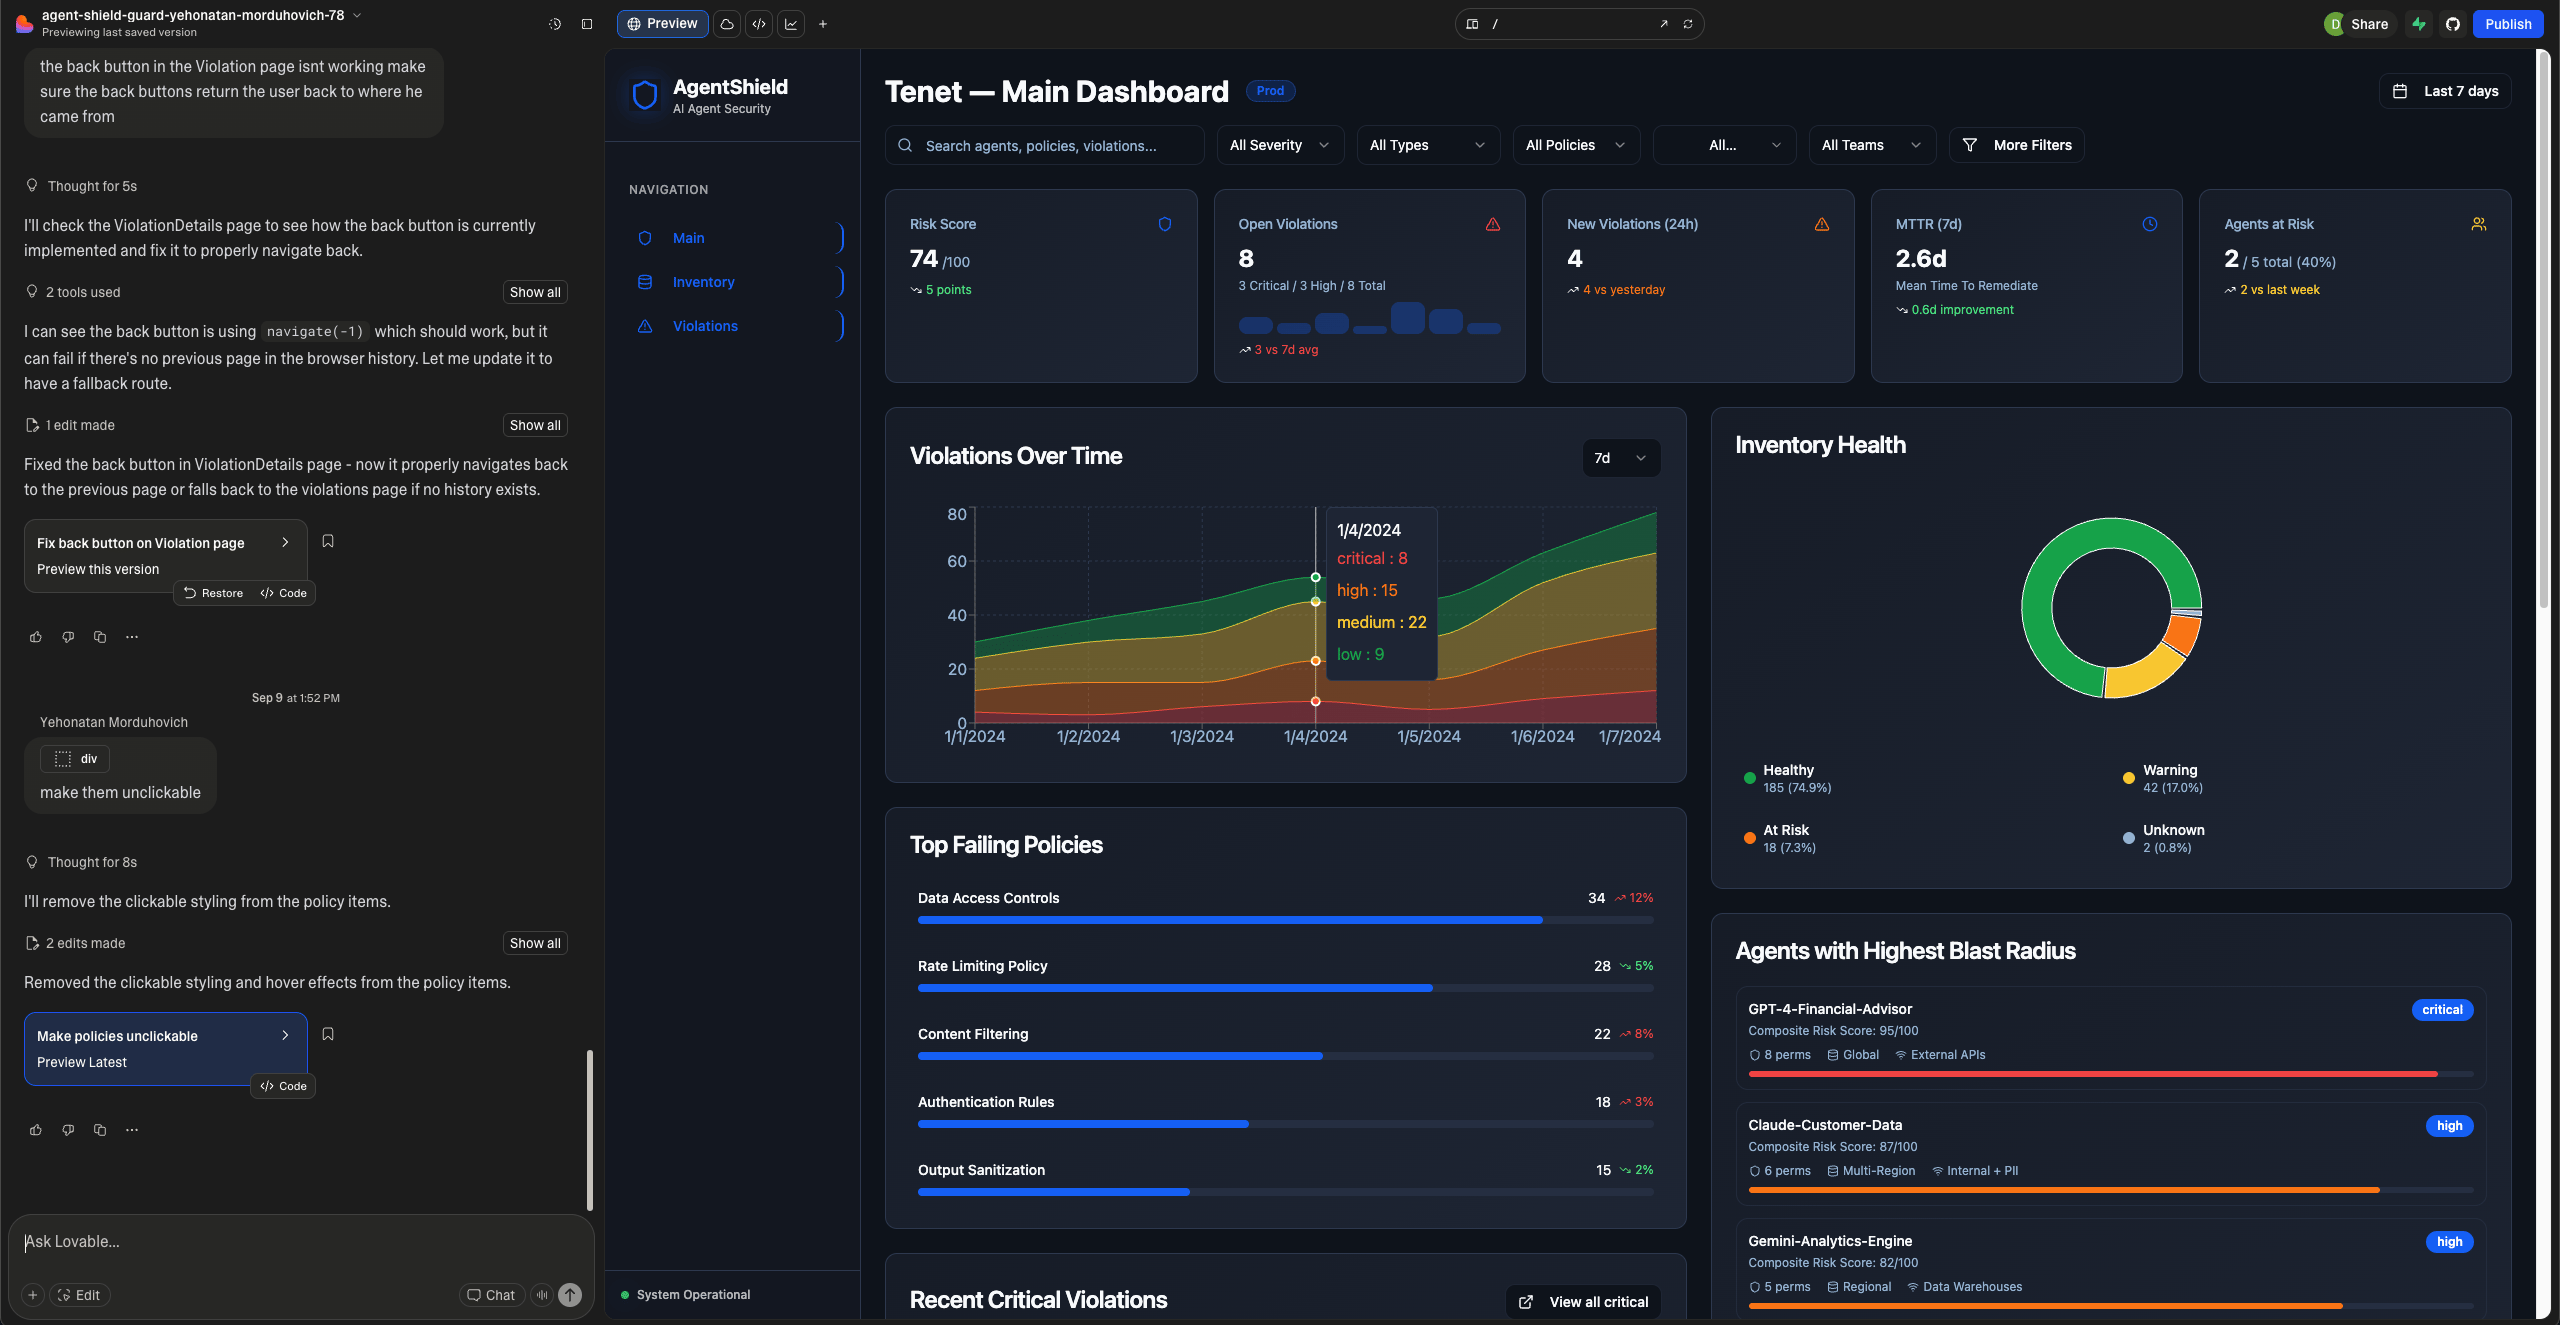
Task: Open the analytics chart icon in toolbar
Action: [791, 24]
